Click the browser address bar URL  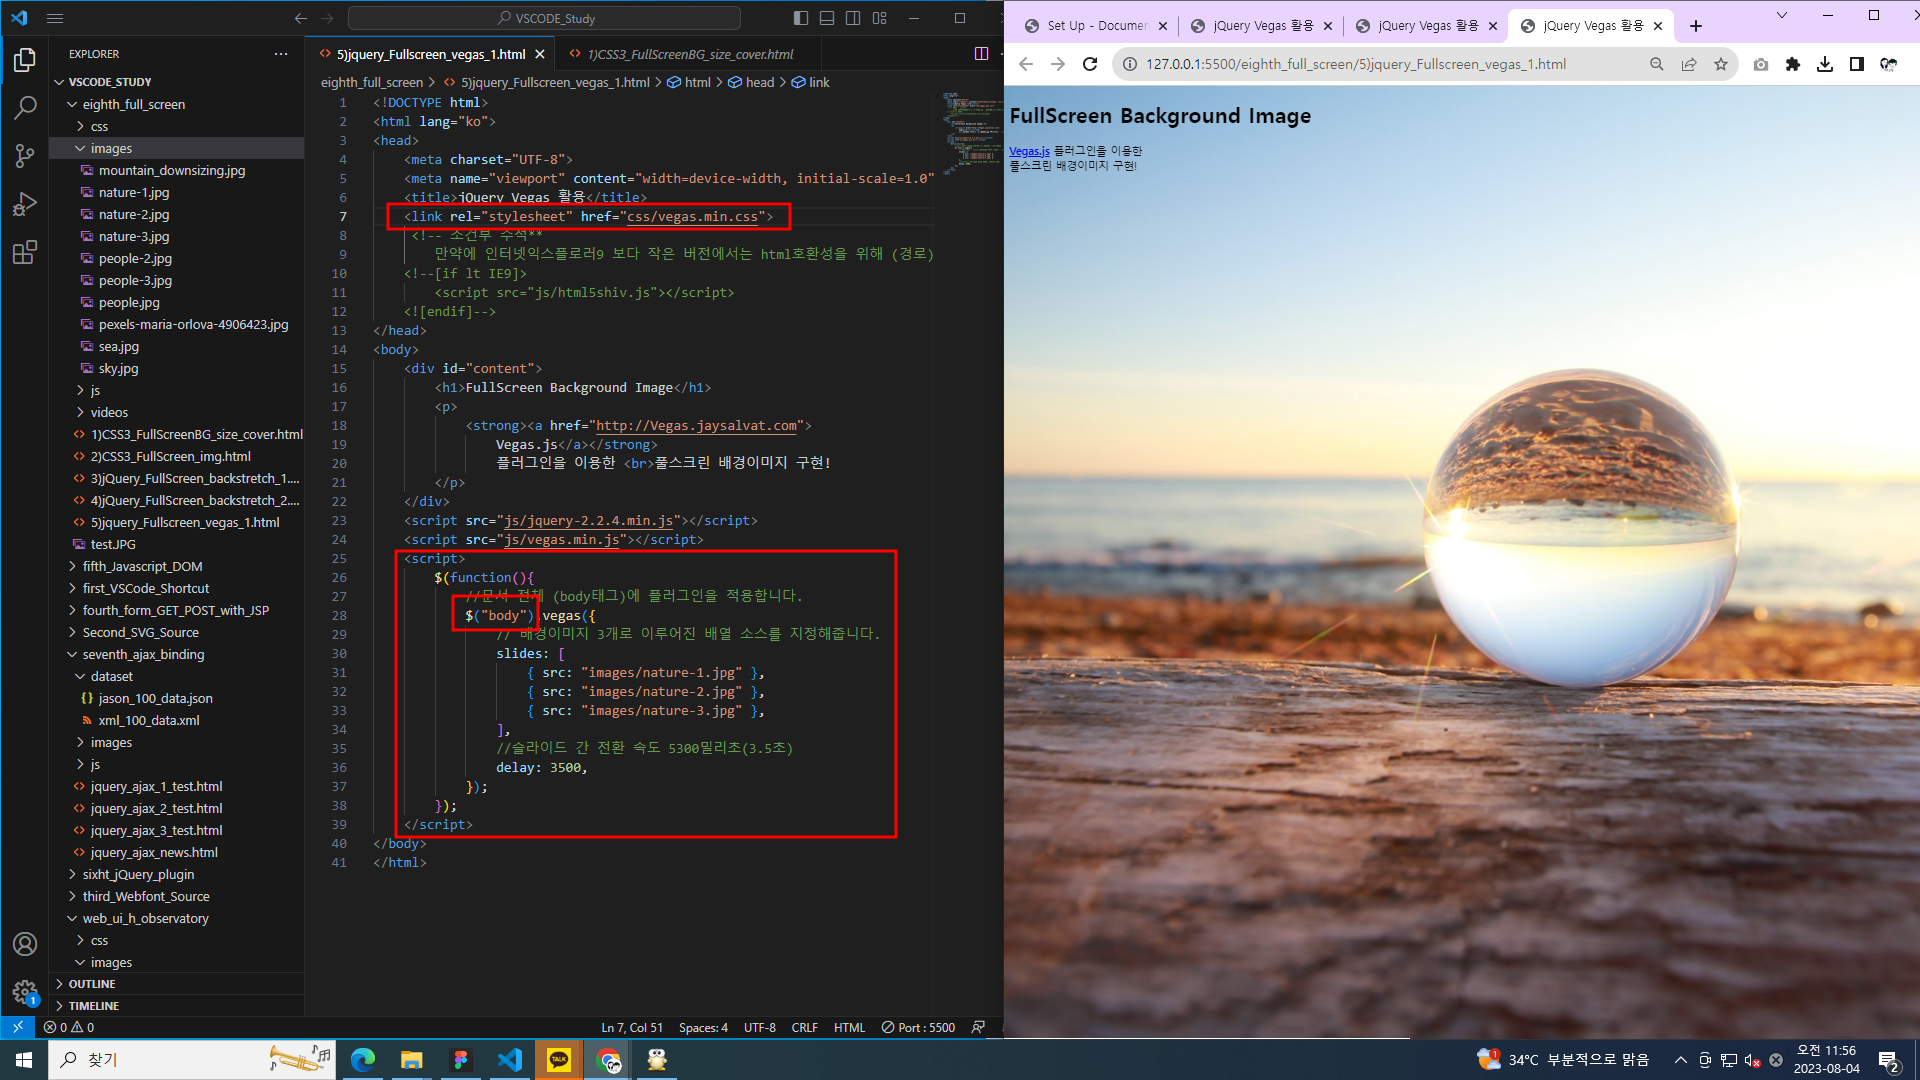pos(1355,64)
